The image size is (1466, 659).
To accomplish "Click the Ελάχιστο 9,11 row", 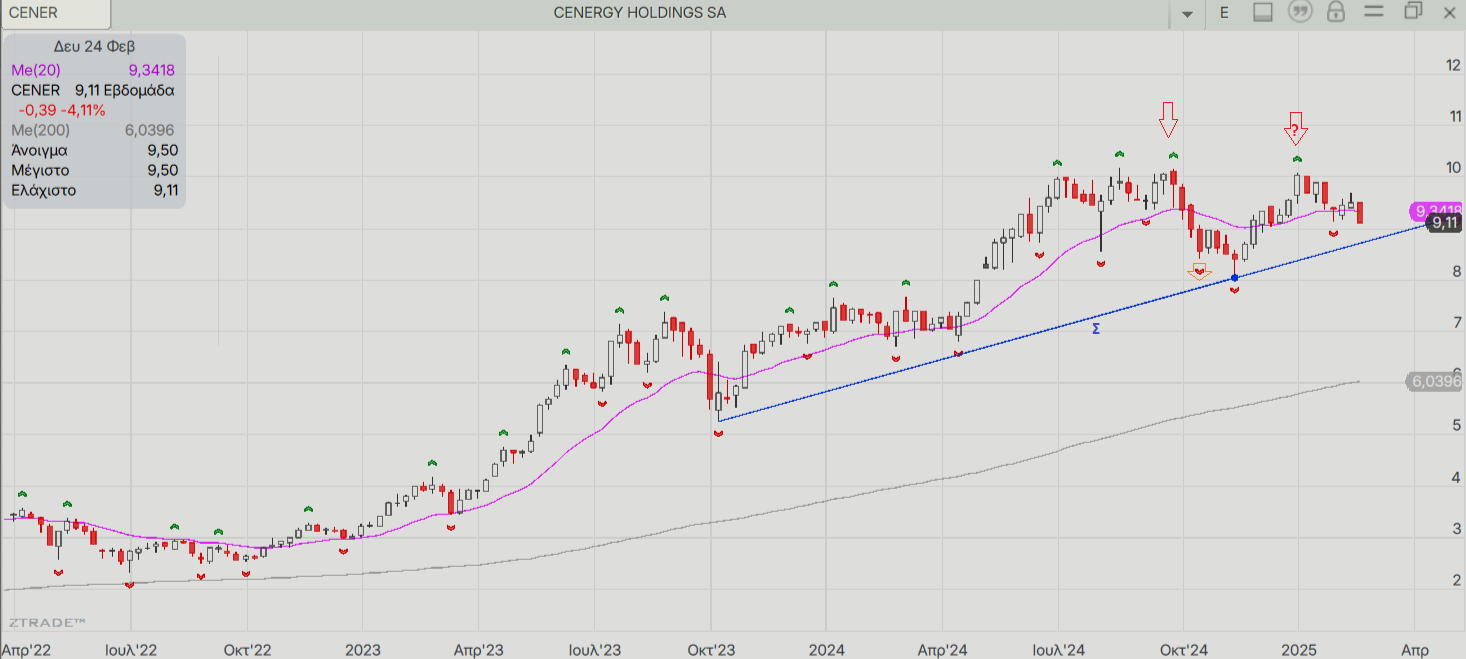I will (x=94, y=190).
